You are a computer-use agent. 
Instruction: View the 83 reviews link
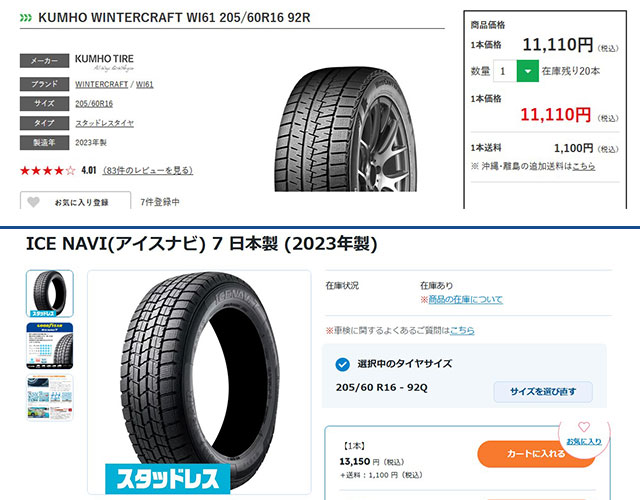point(147,170)
